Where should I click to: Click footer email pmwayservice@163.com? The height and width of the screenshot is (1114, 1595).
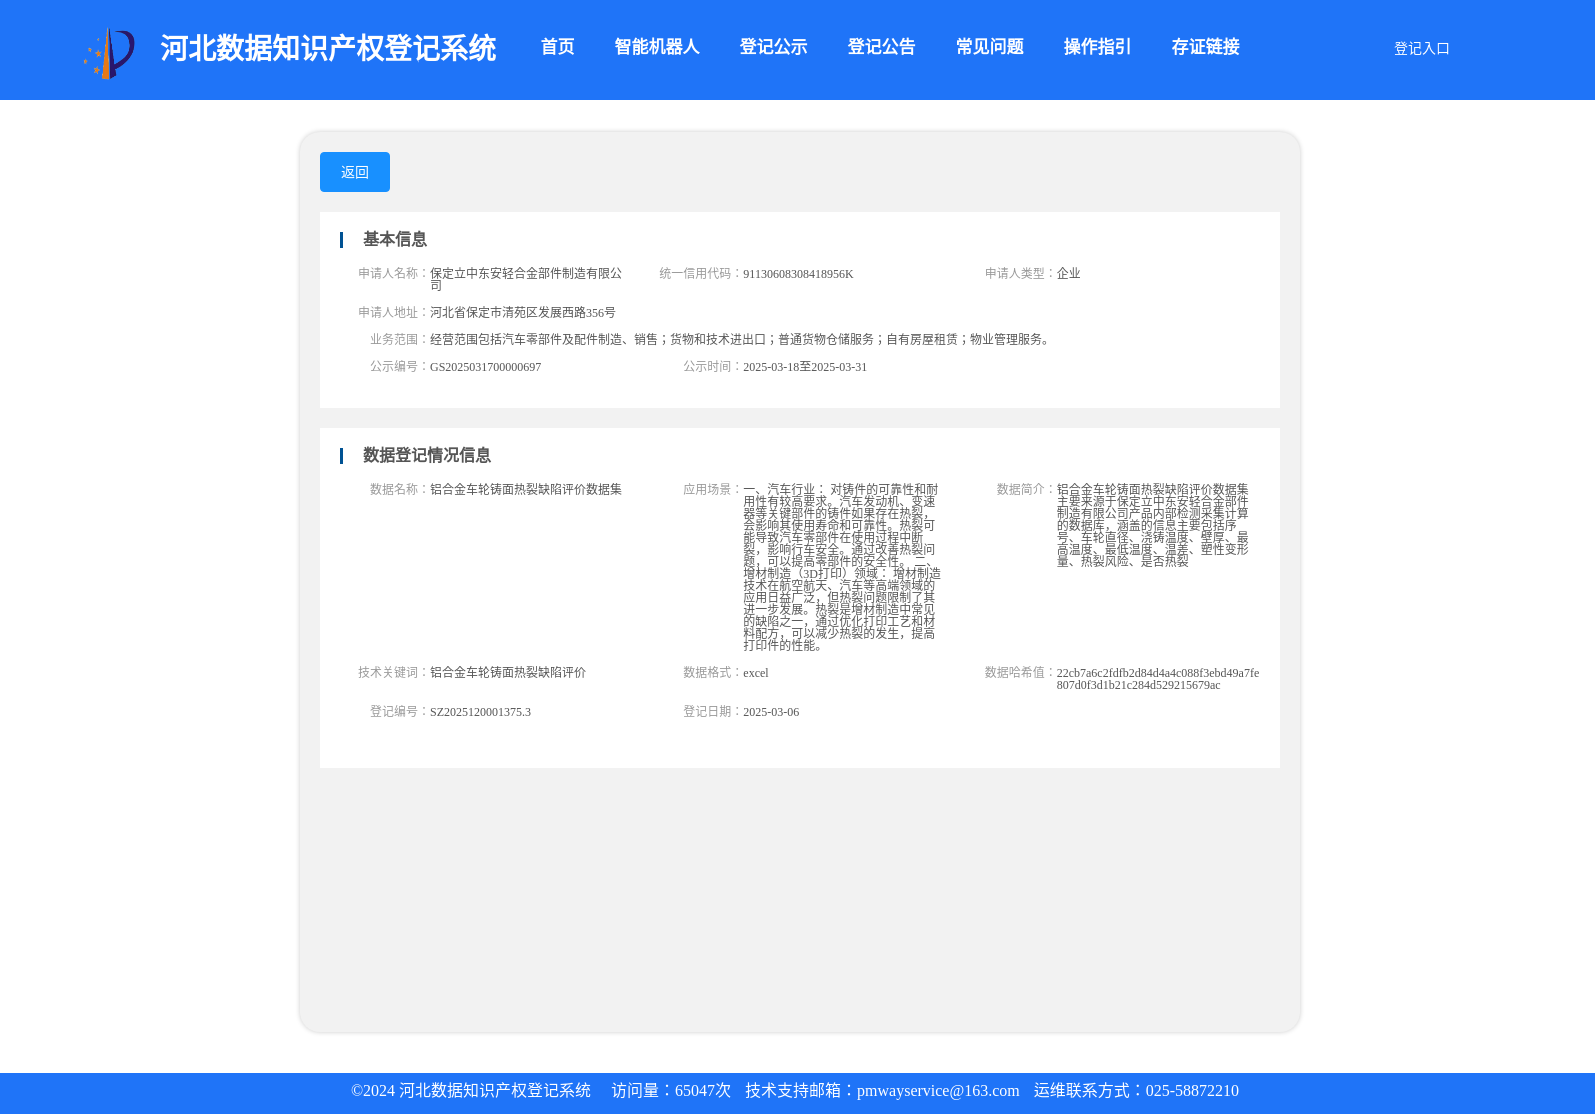point(938,1091)
